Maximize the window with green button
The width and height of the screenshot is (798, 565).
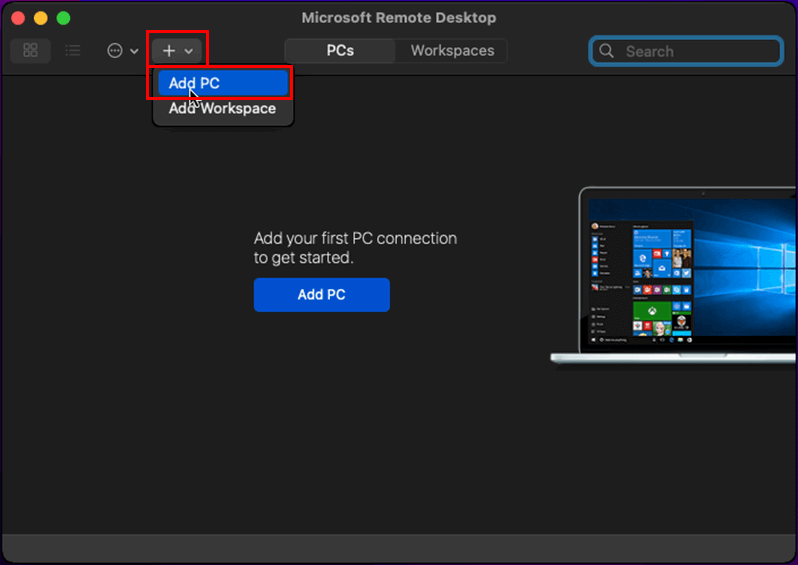[x=63, y=18]
